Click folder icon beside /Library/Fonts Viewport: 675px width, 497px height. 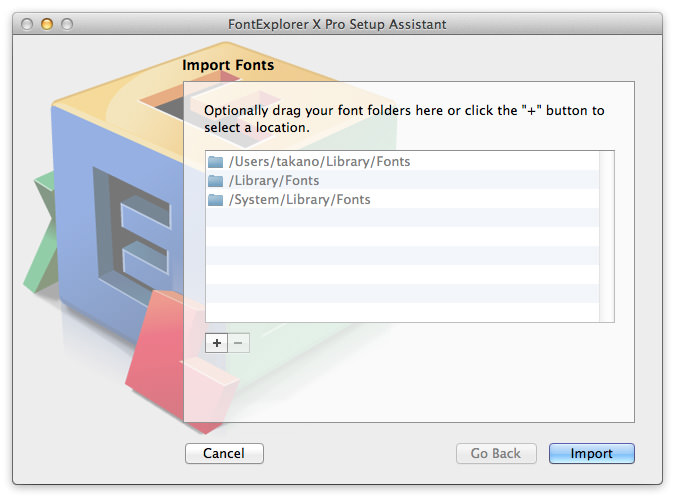click(215, 181)
